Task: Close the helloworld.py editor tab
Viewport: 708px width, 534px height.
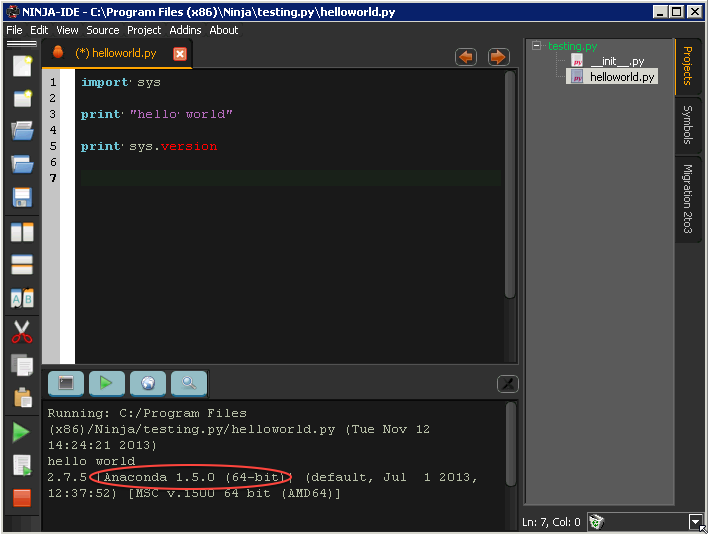Action: (180, 54)
